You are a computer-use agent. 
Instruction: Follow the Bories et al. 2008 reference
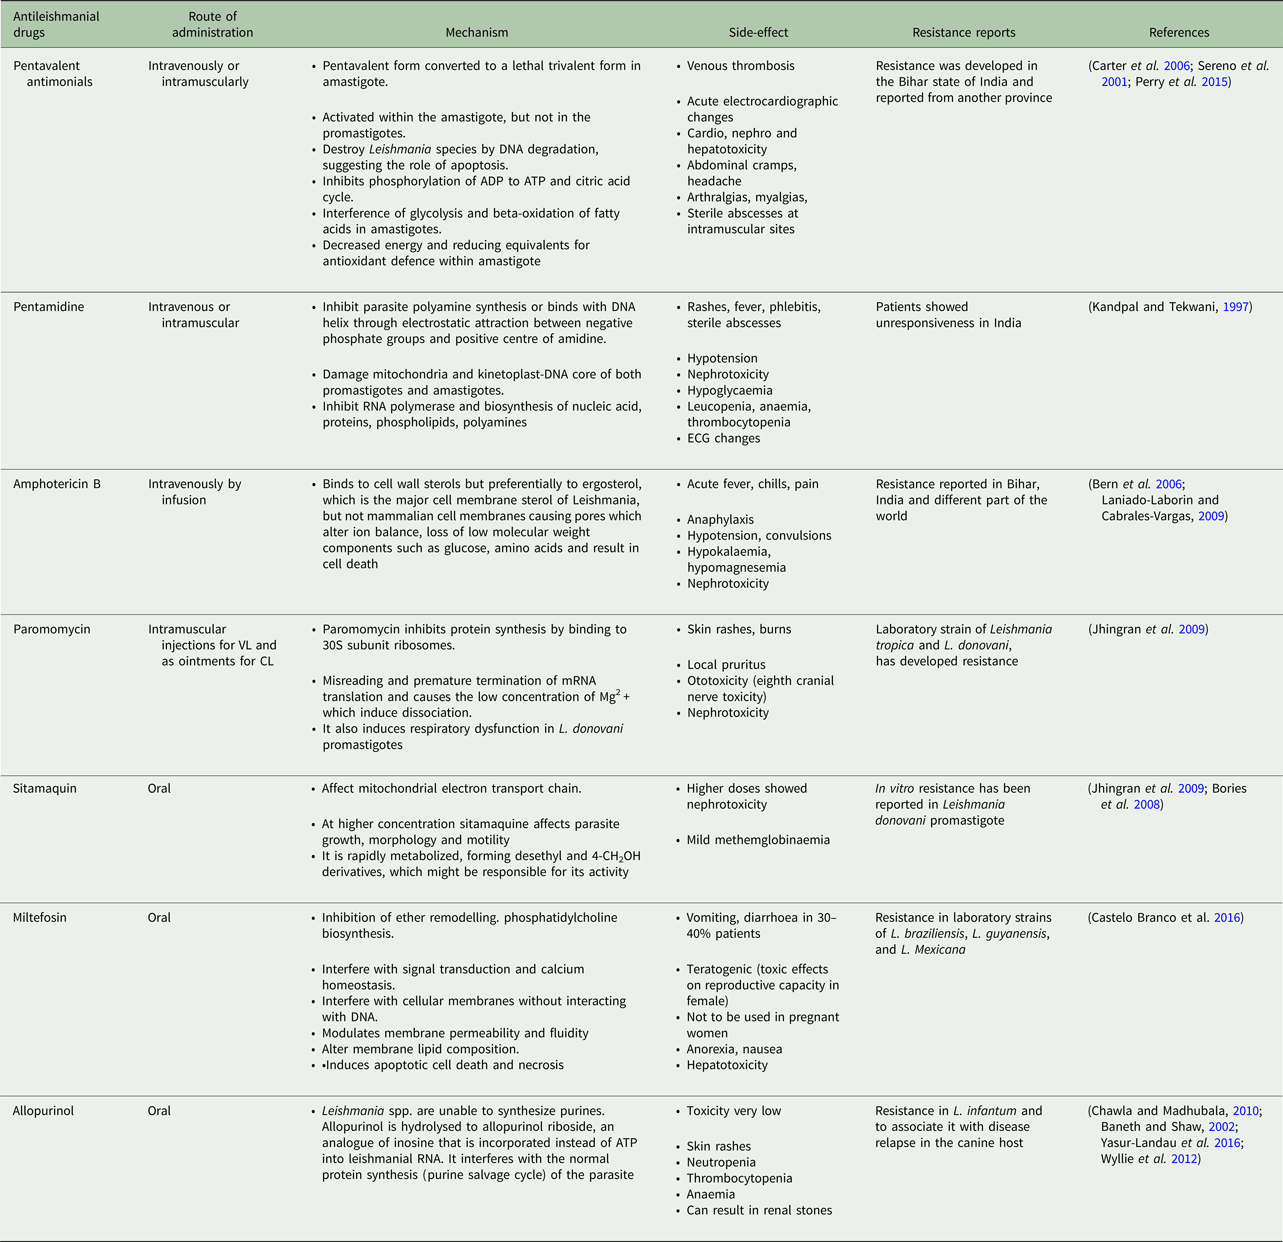pos(1146,805)
